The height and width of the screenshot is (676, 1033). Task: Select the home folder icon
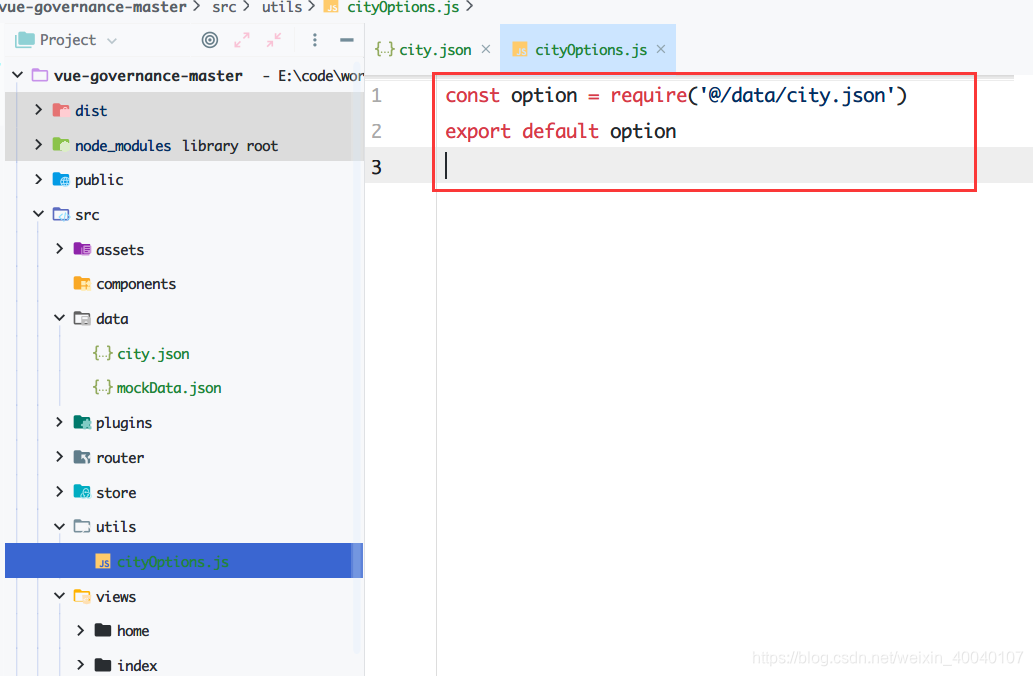(103, 631)
